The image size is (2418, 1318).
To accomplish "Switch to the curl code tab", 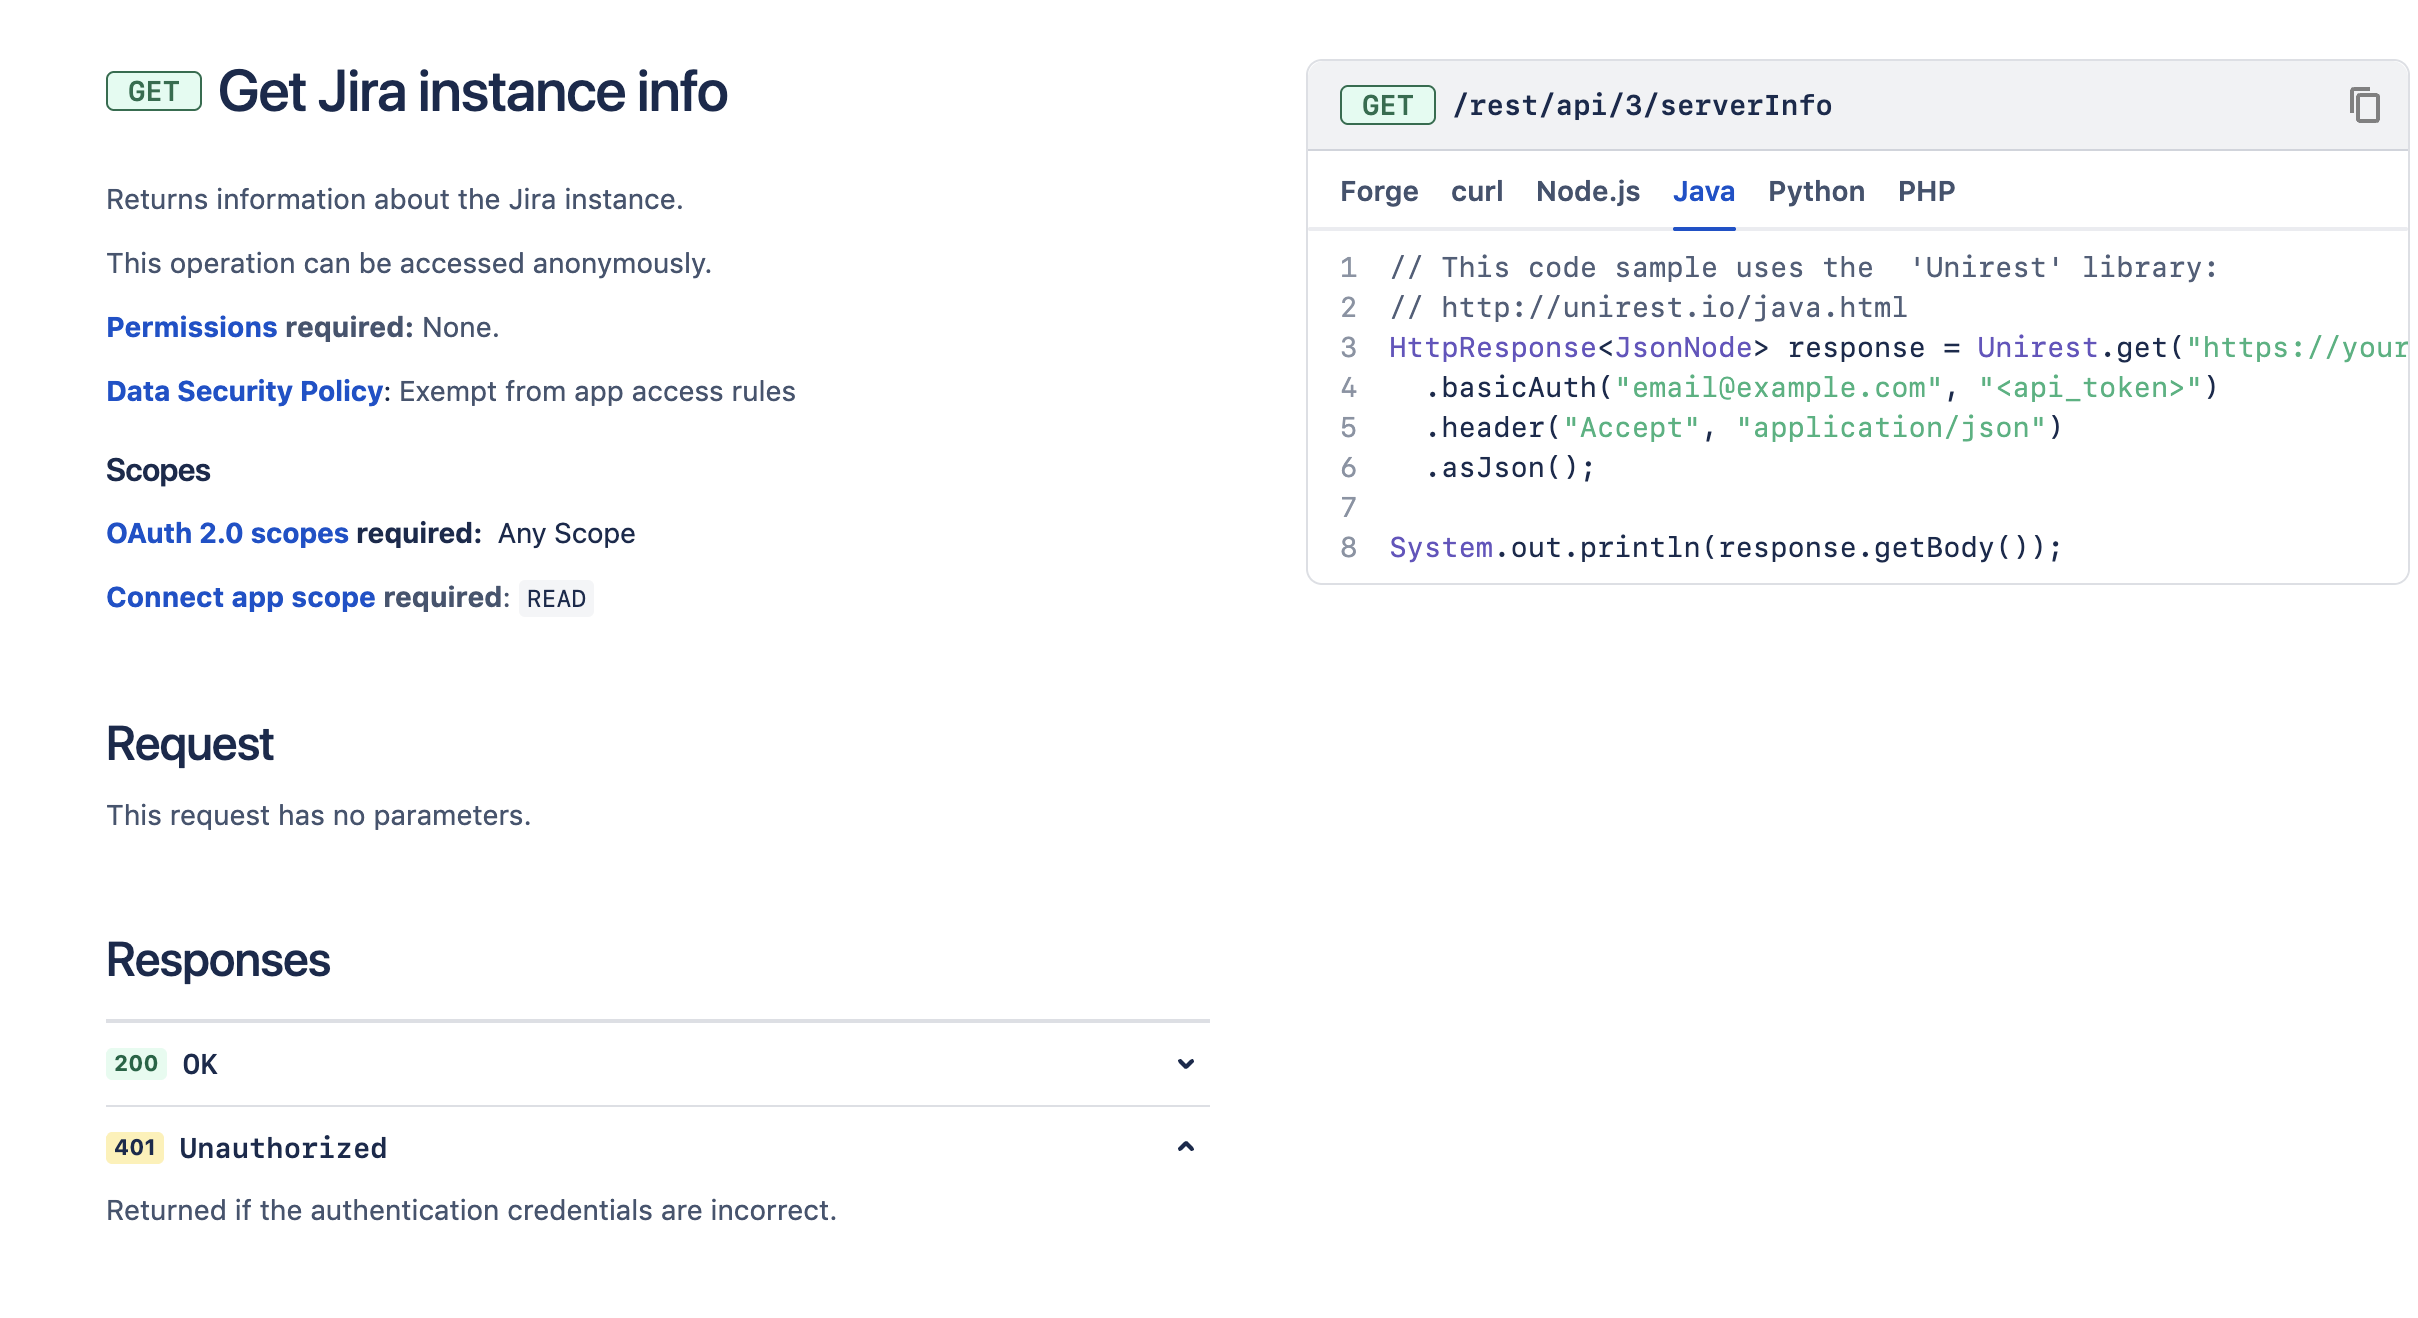I will pos(1476,191).
